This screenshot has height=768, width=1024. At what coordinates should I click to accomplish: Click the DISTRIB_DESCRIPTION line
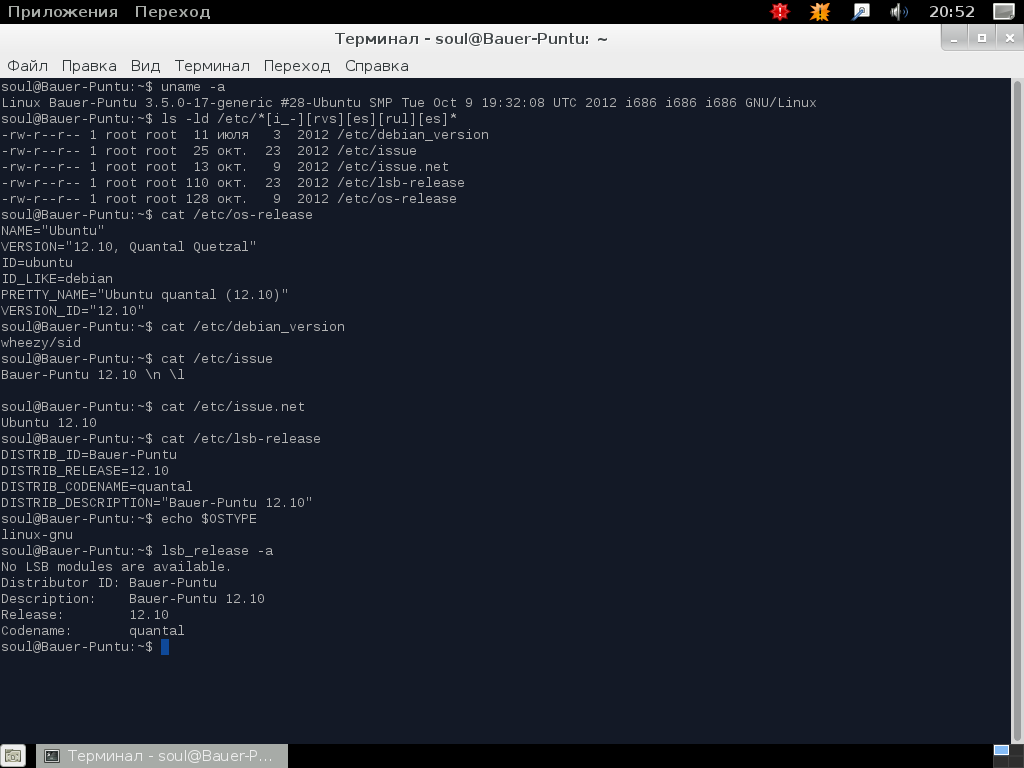pyautogui.click(x=157, y=503)
